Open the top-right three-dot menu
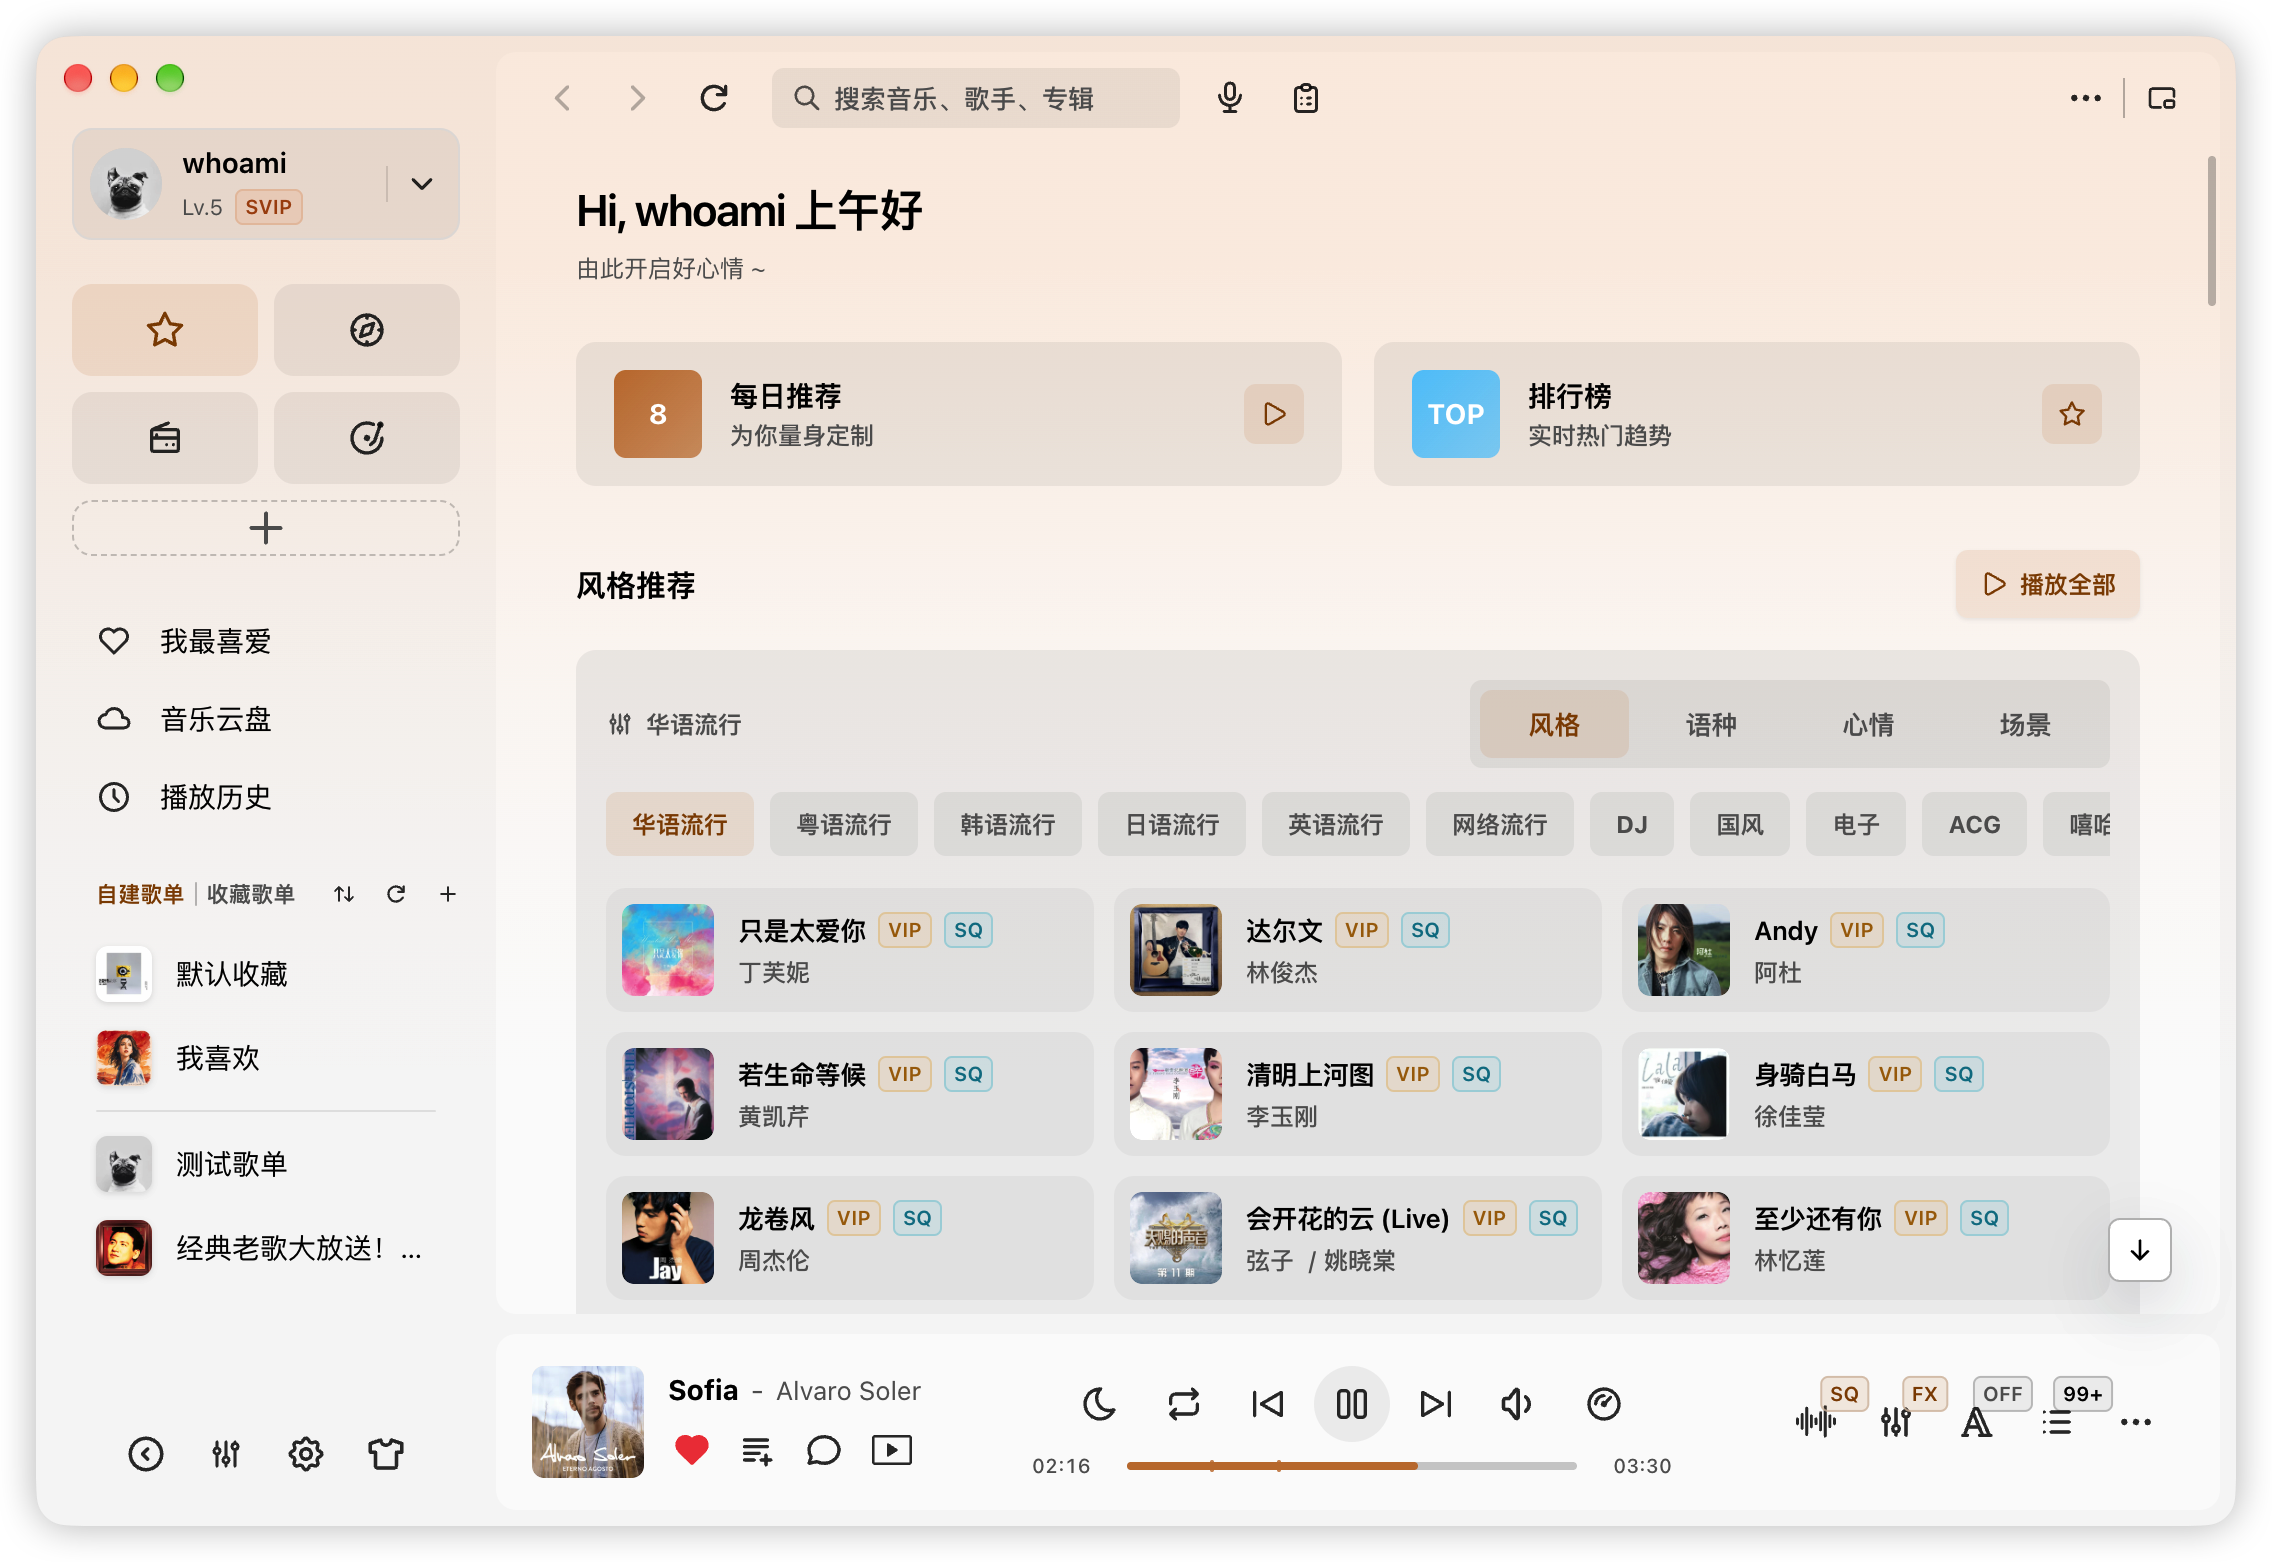The height and width of the screenshot is (1562, 2272). pos(2085,98)
